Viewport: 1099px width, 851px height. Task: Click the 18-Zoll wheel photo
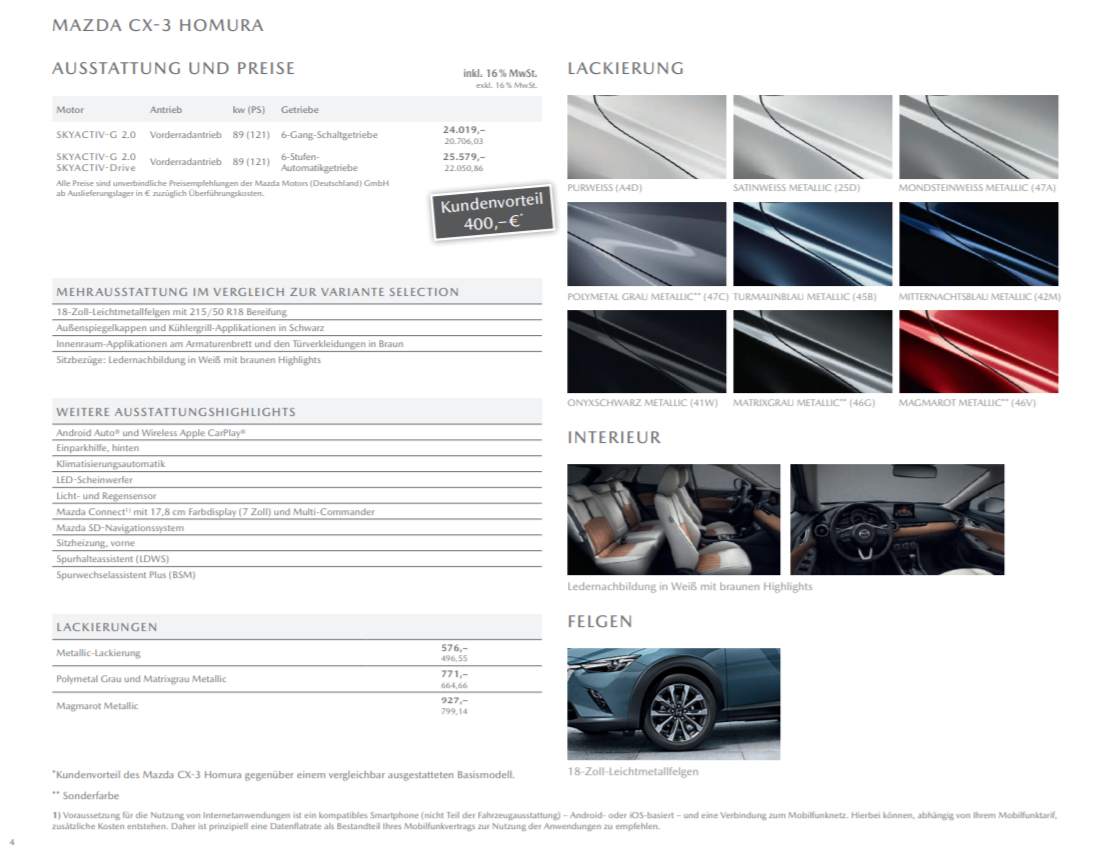pyautogui.click(x=674, y=704)
